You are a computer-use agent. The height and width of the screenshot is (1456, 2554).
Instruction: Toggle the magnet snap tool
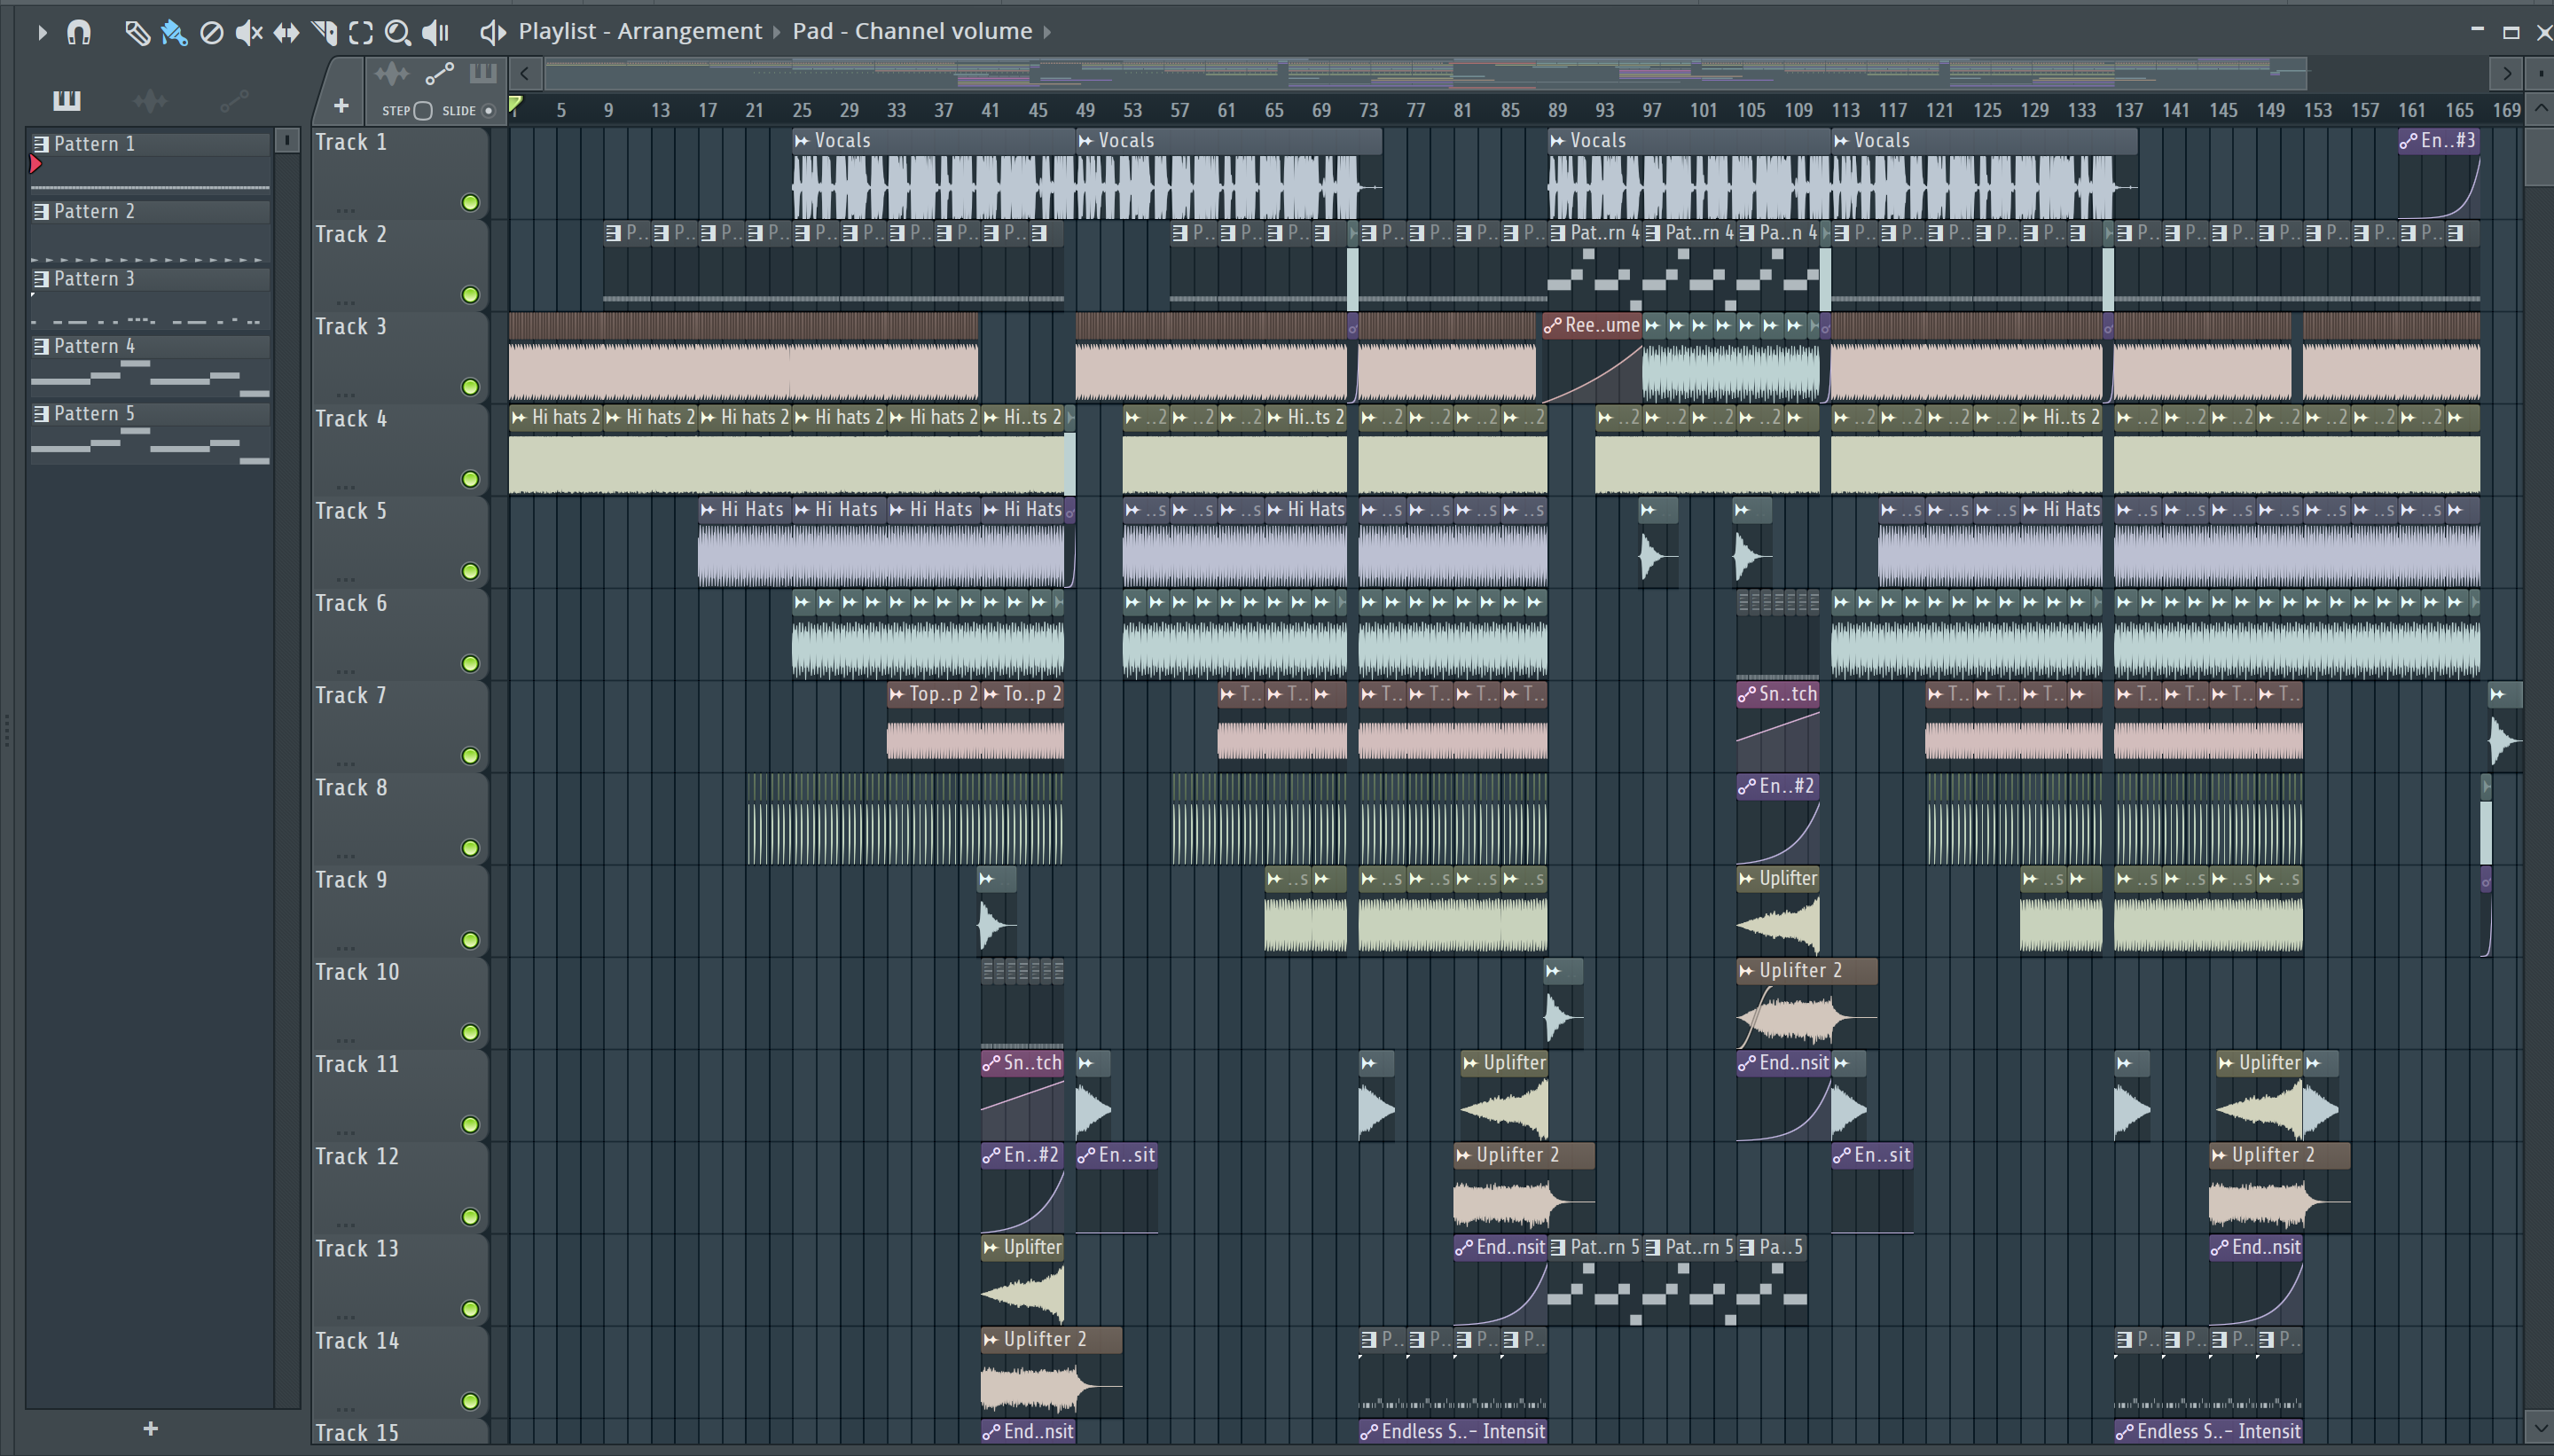click(x=79, y=33)
